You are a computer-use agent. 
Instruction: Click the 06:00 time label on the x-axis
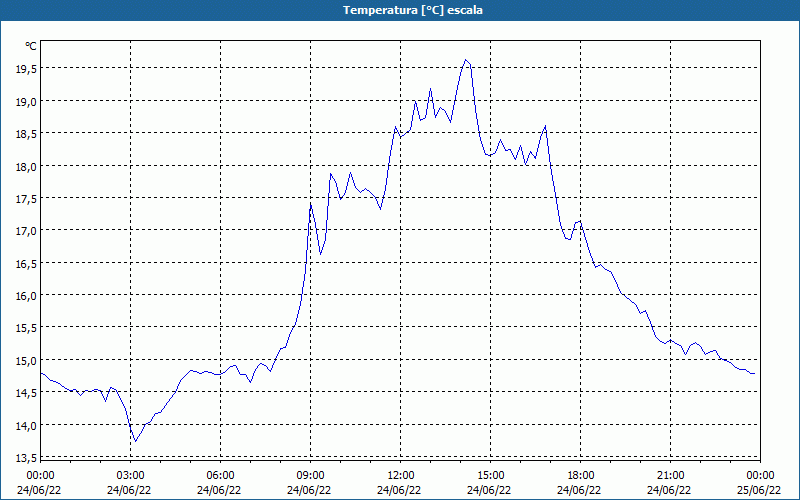pyautogui.click(x=220, y=476)
